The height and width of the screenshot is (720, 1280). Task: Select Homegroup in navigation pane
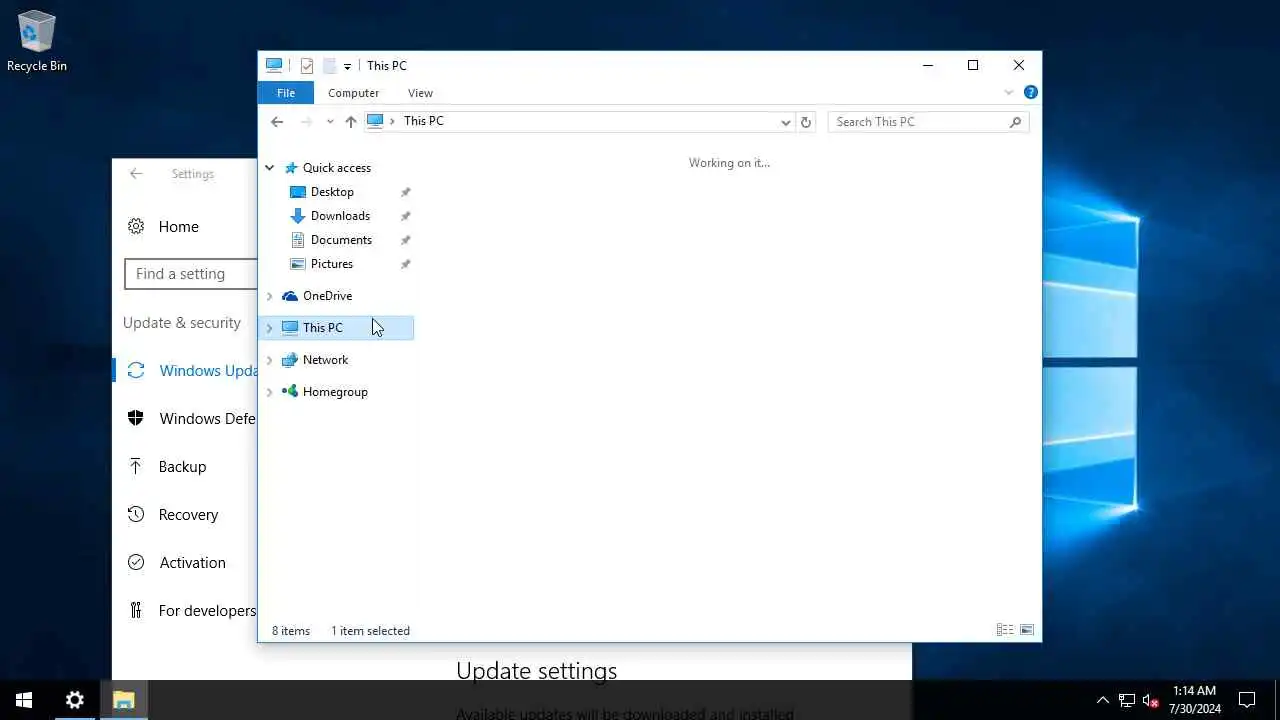335,392
